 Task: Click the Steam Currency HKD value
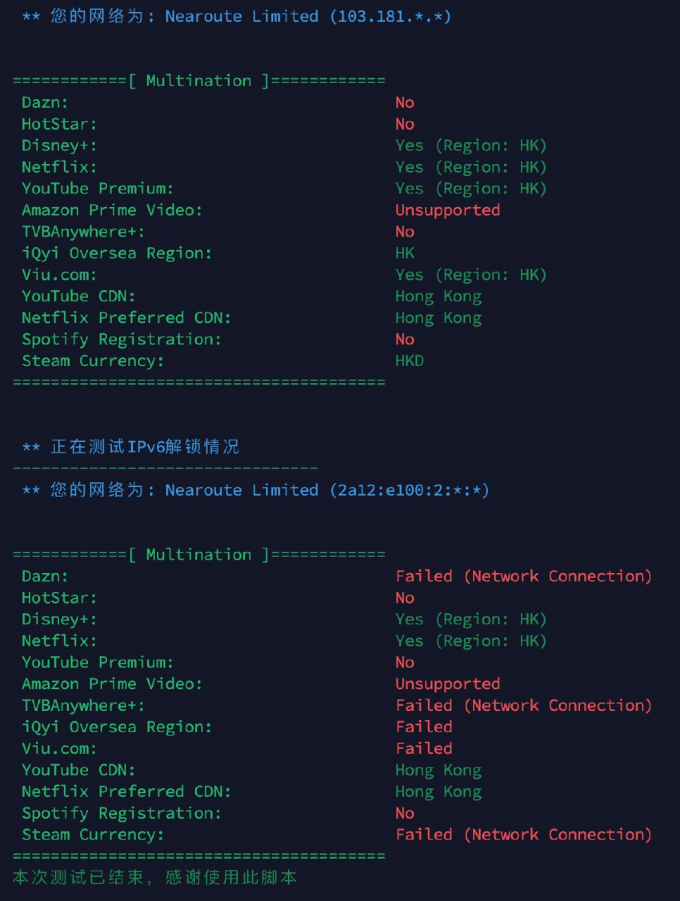(x=409, y=361)
